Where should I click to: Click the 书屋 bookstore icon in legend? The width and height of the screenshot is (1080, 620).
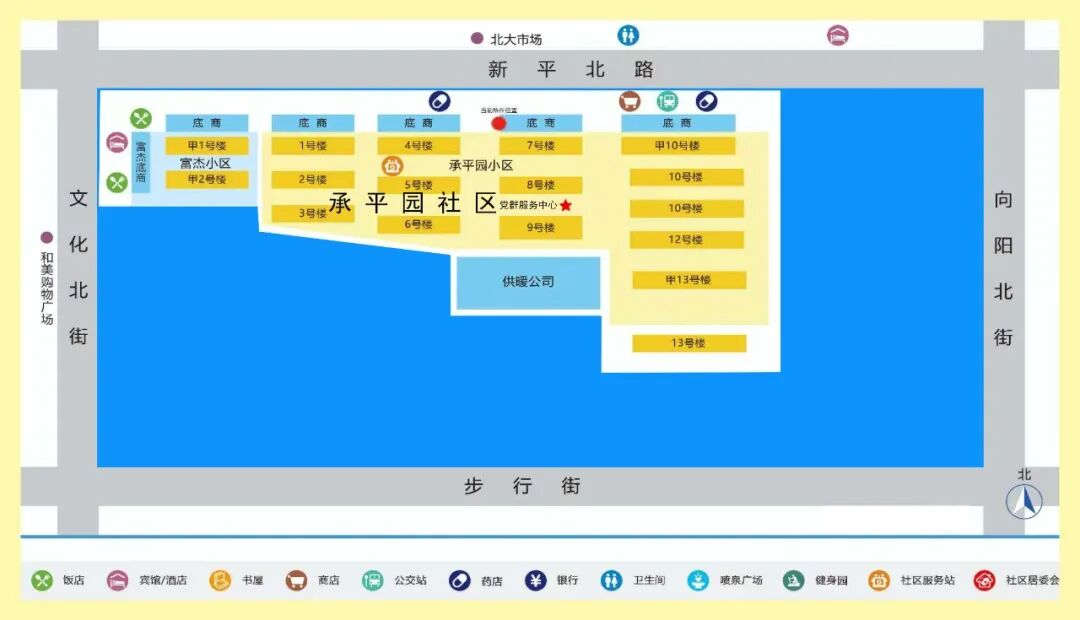point(220,580)
